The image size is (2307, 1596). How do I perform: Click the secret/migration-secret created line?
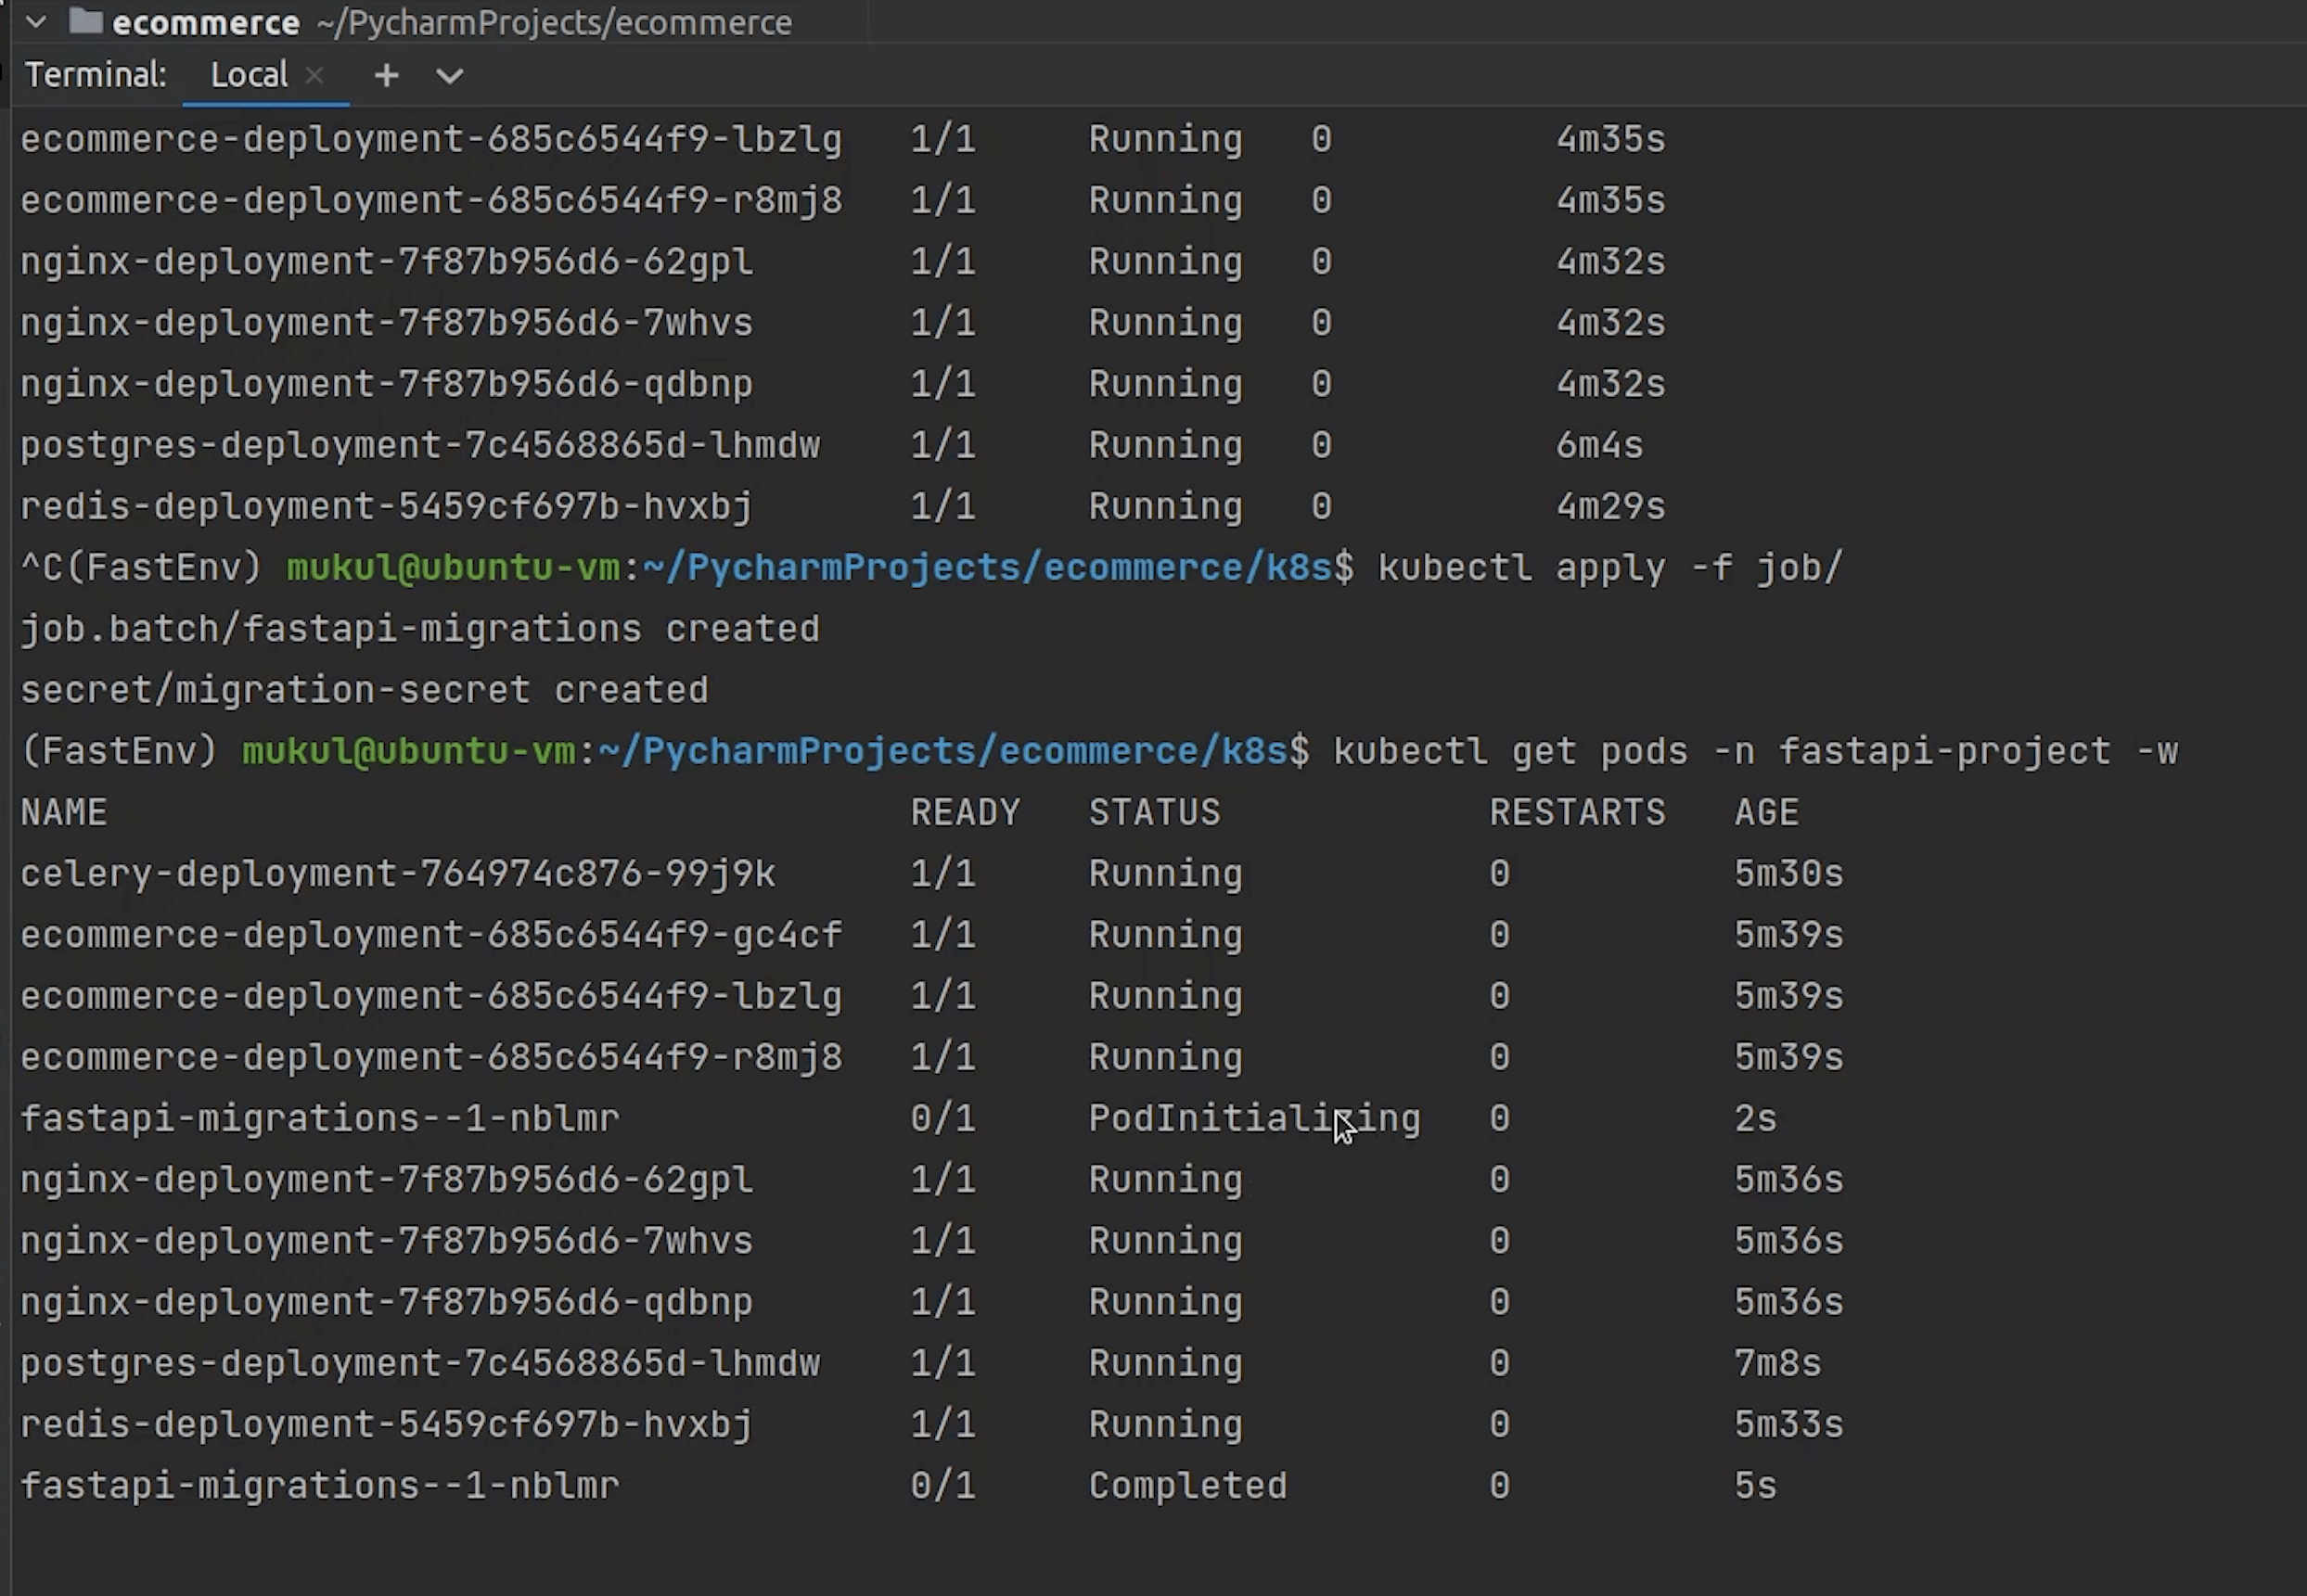pos(364,690)
